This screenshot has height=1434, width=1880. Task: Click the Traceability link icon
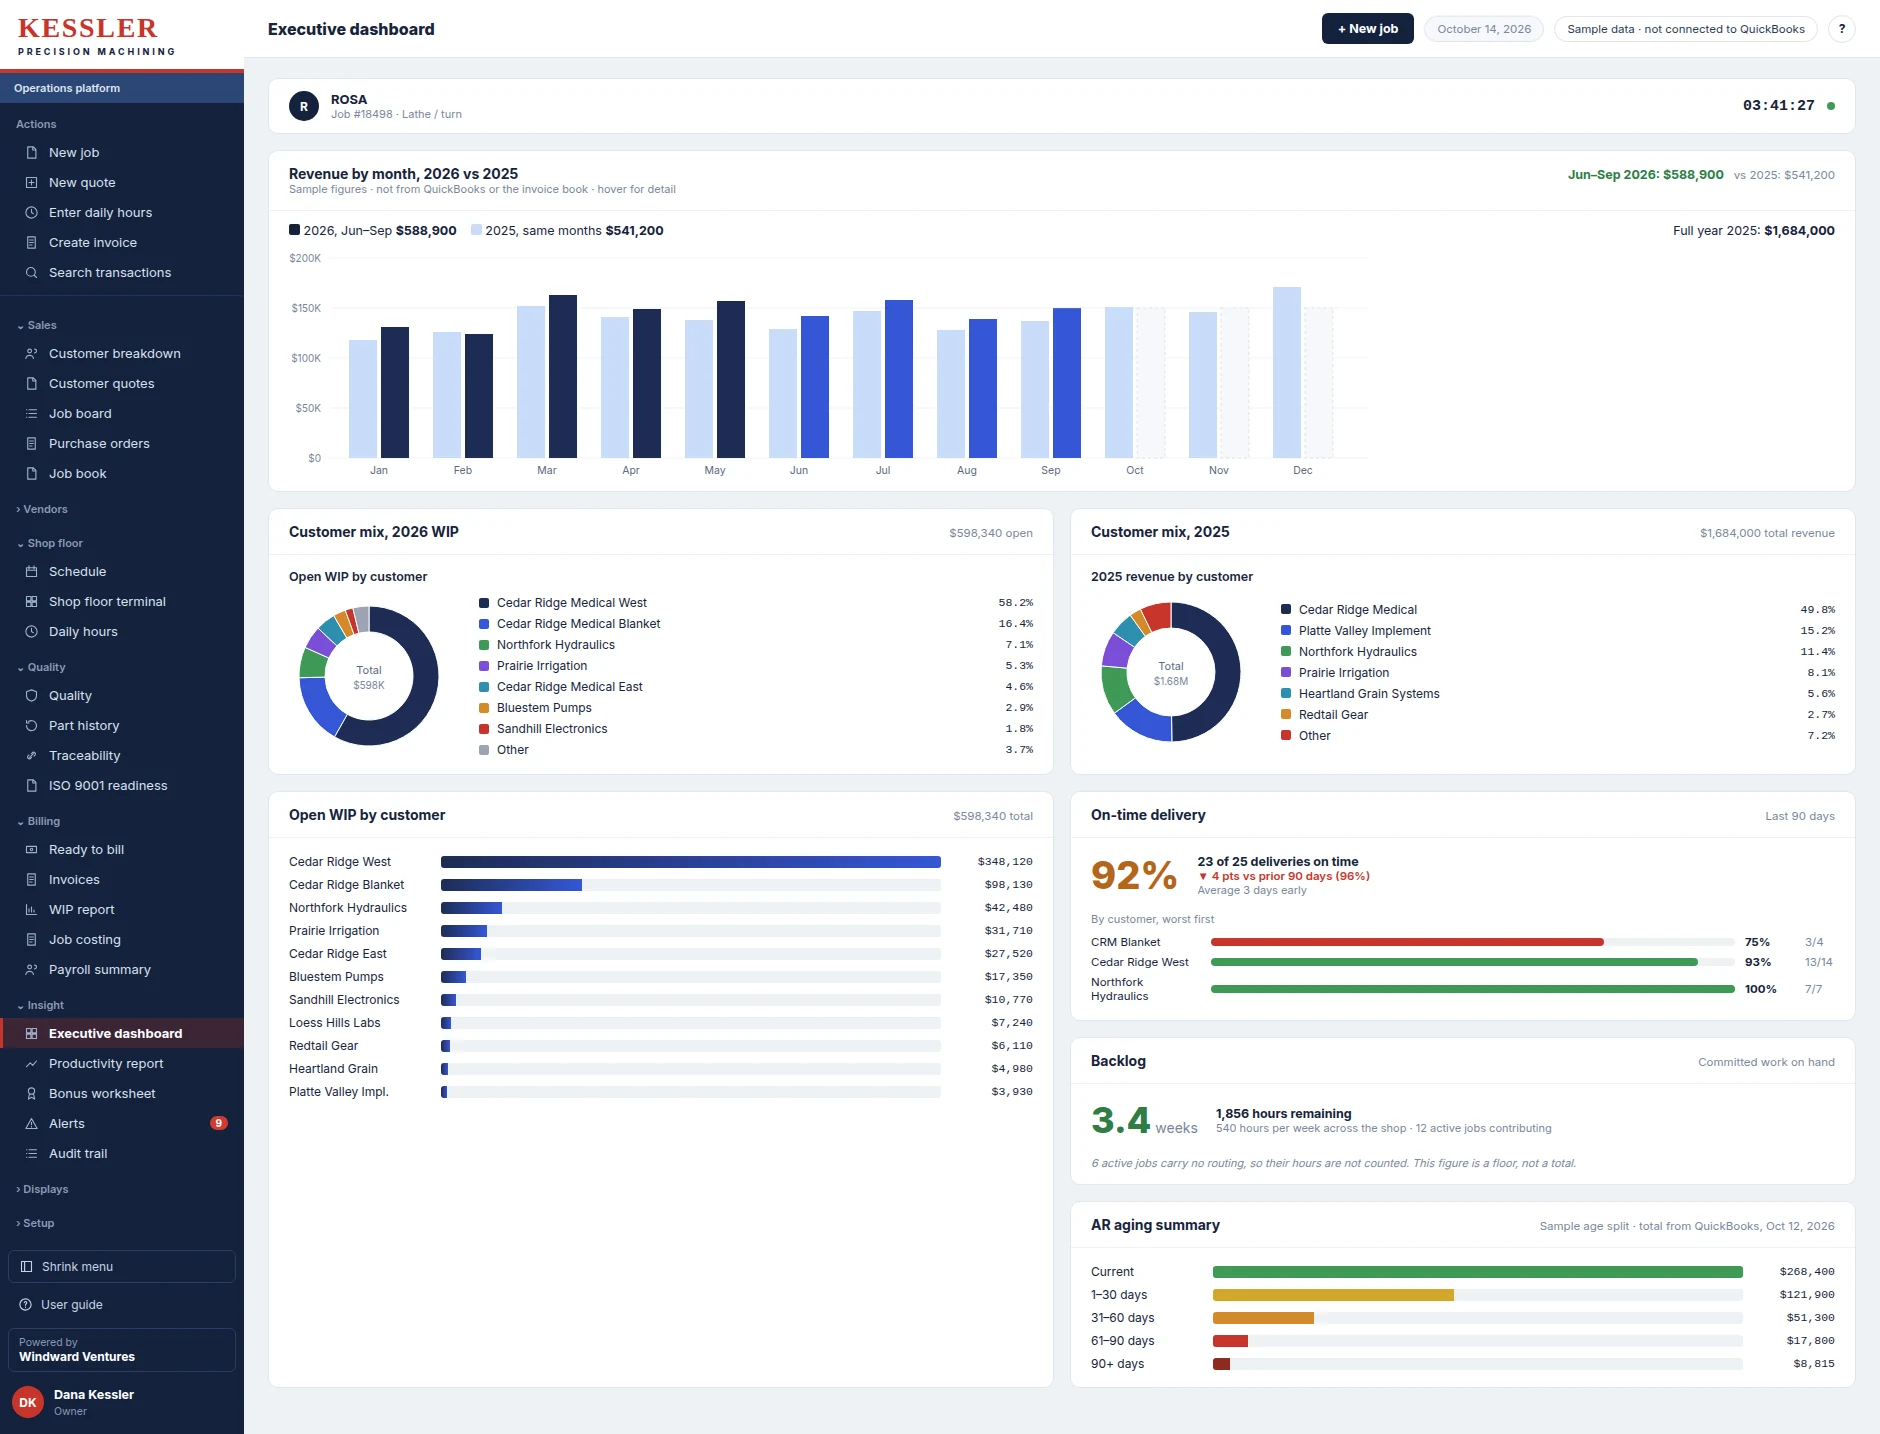pos(31,756)
